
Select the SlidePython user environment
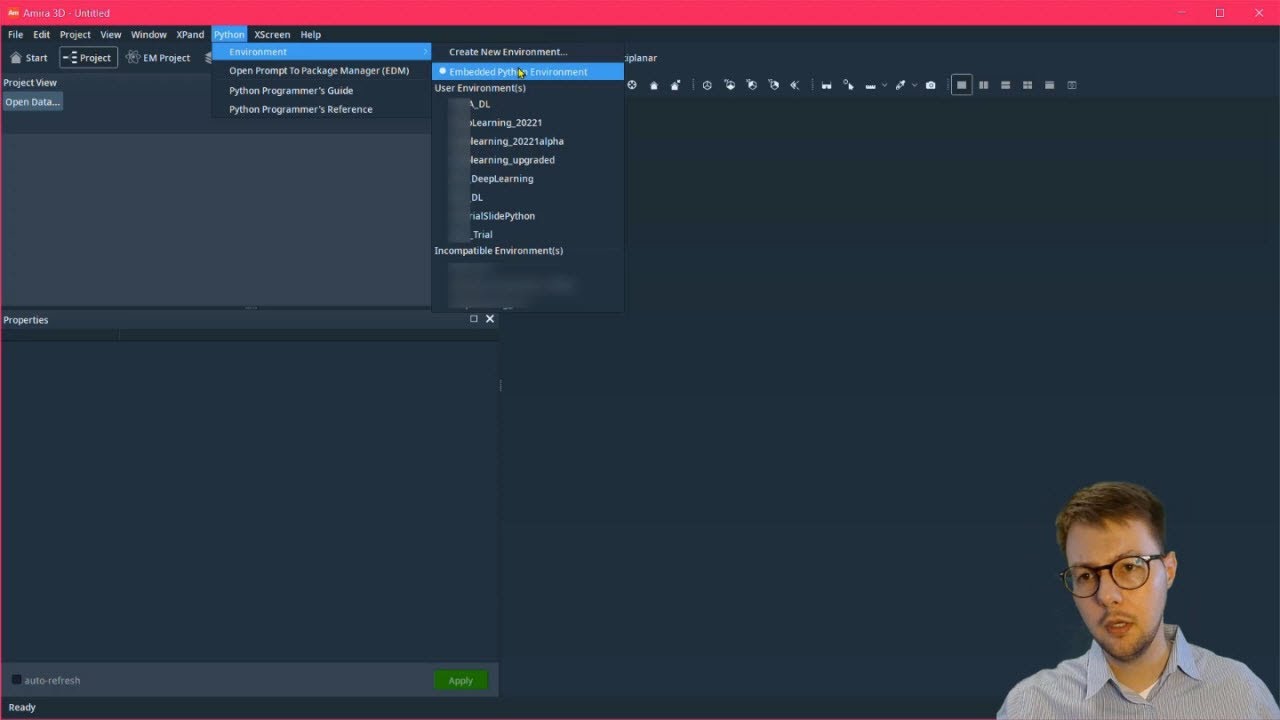click(x=528, y=216)
